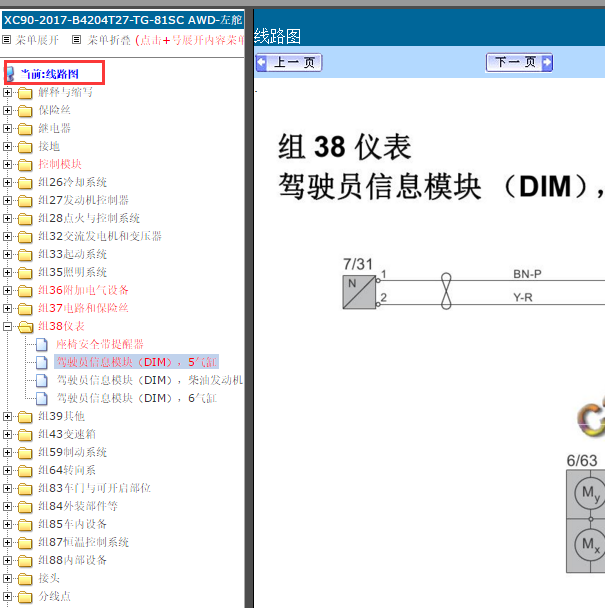
Task: Expand 组26冷却系统 tree node
Action: (7, 182)
